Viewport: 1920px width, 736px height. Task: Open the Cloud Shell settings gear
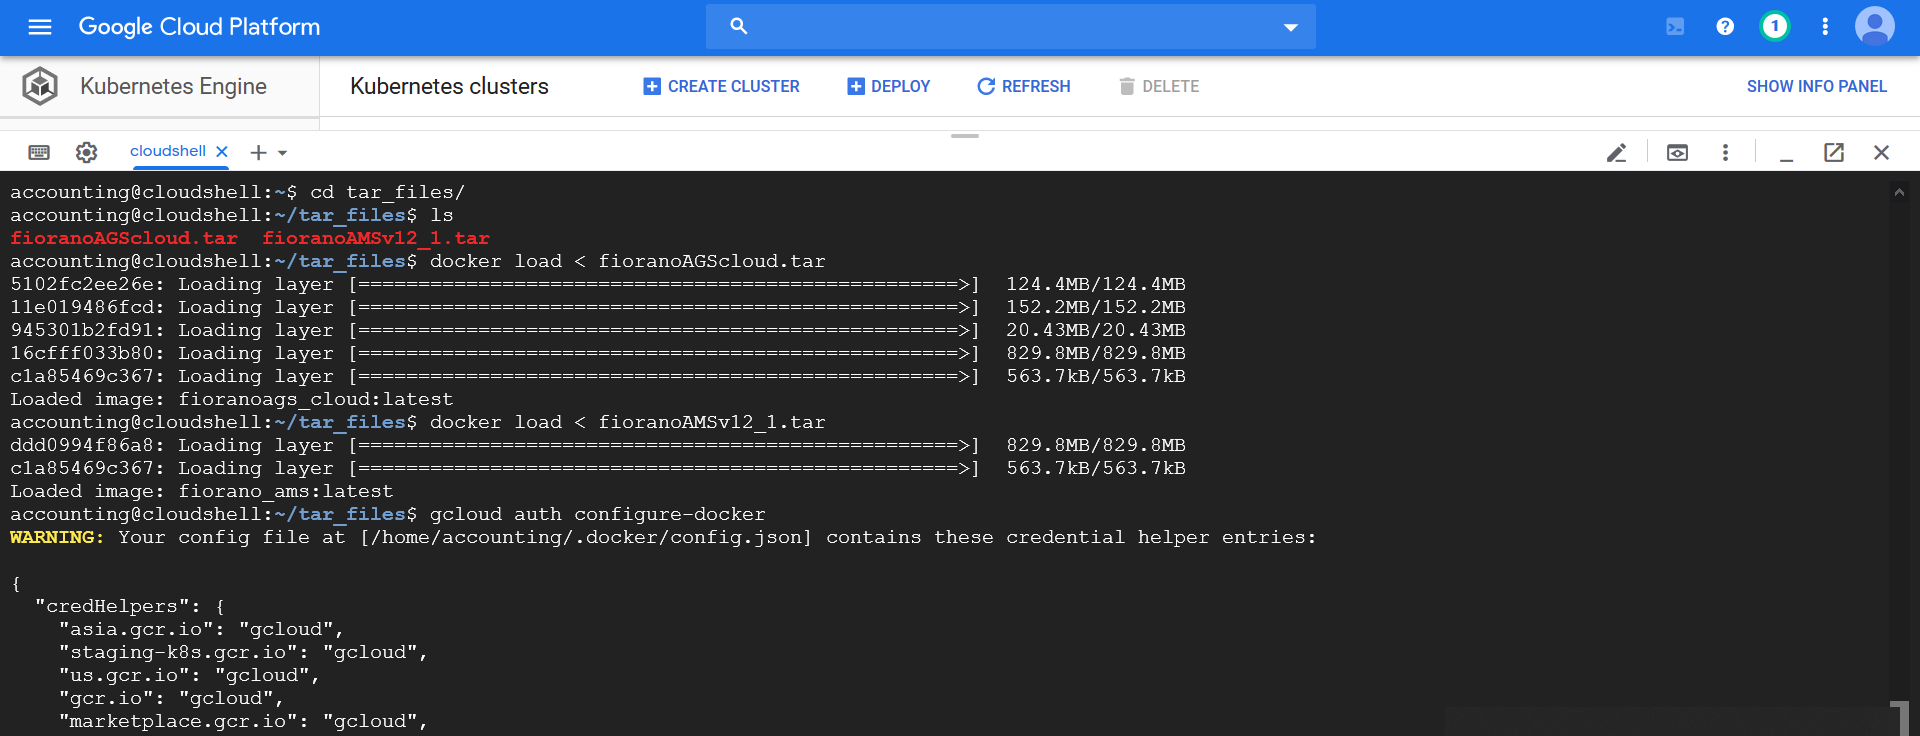[x=87, y=152]
